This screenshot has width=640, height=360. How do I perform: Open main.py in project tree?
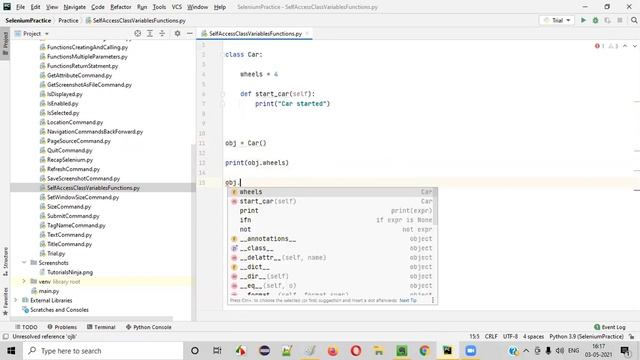49,291
